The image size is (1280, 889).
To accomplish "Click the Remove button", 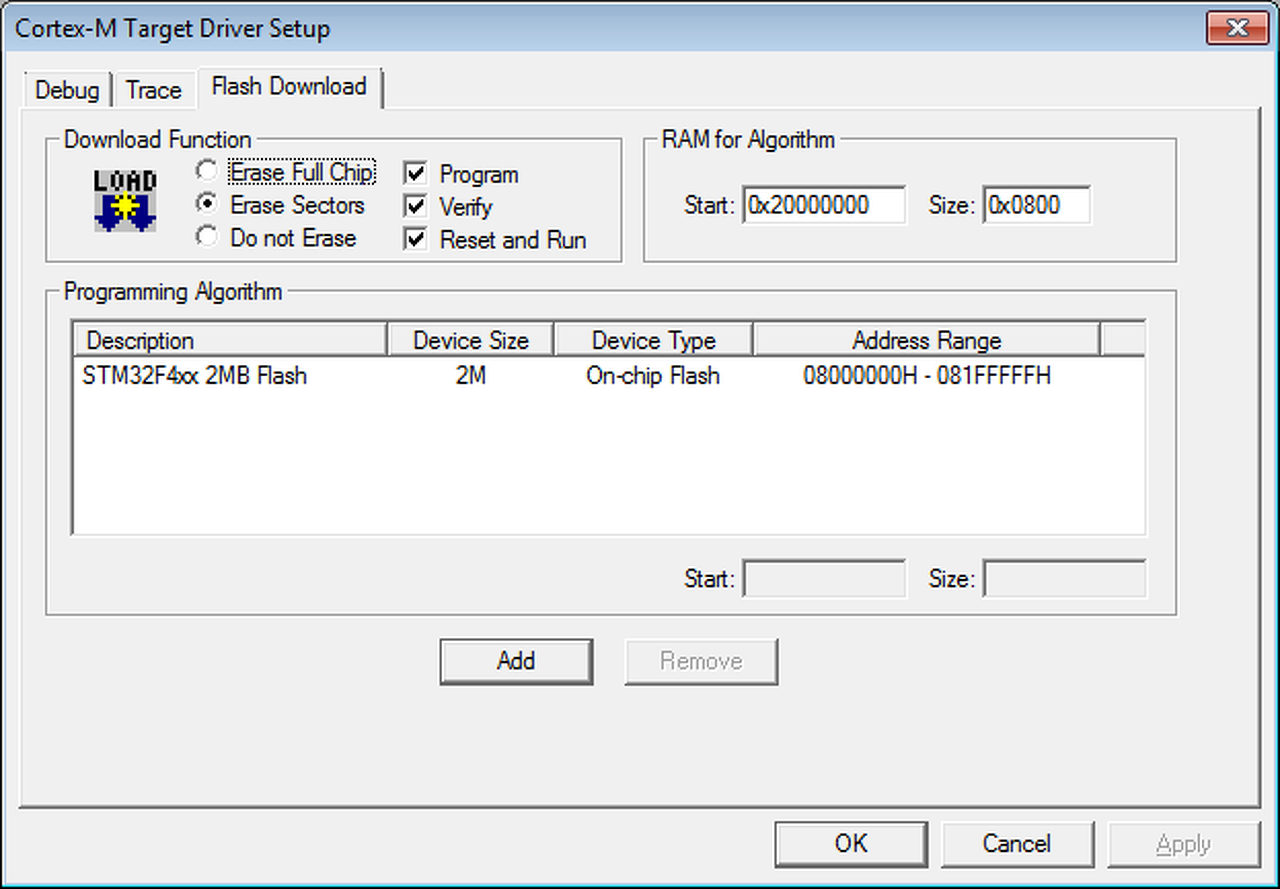I will pyautogui.click(x=701, y=661).
